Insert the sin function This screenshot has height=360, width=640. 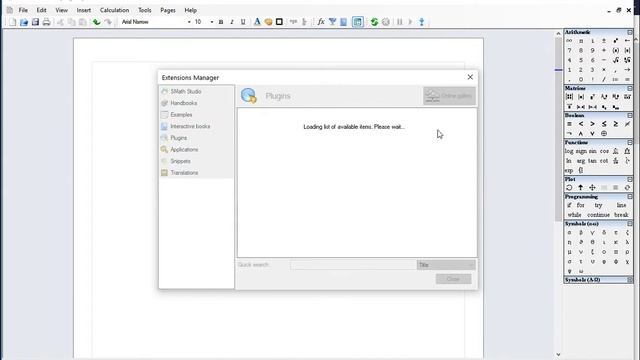coord(593,151)
